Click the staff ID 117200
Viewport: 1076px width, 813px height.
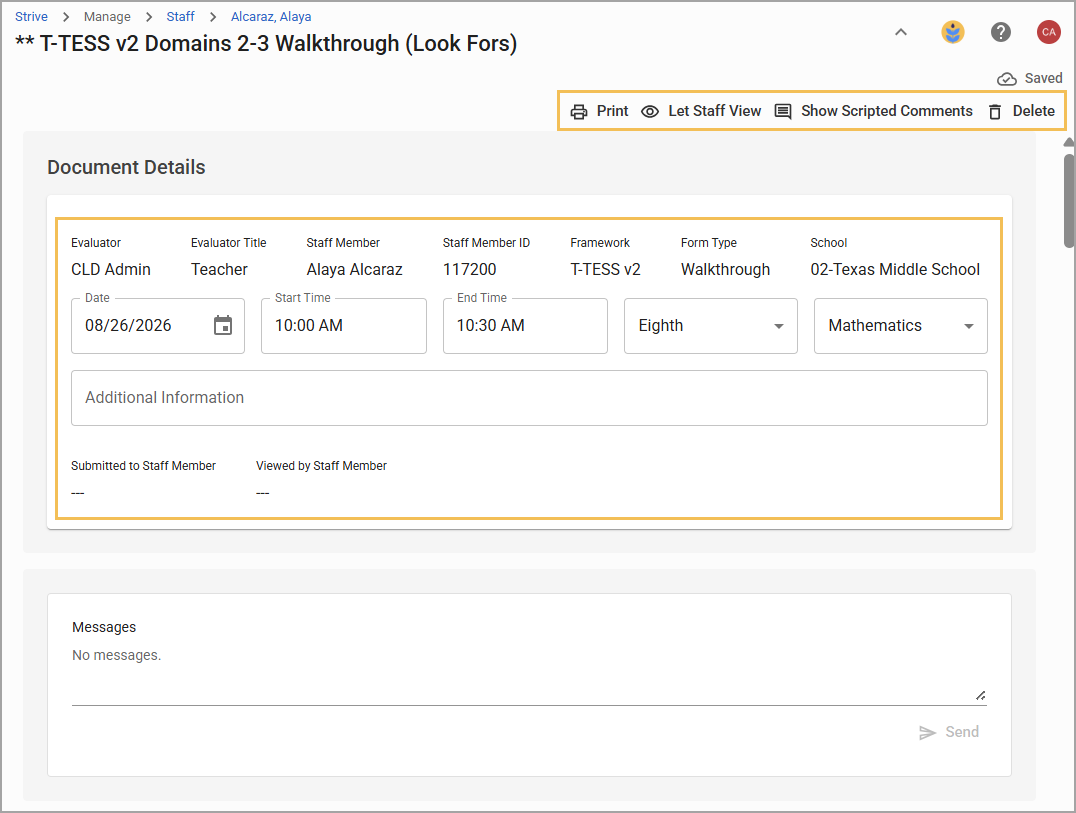(469, 270)
